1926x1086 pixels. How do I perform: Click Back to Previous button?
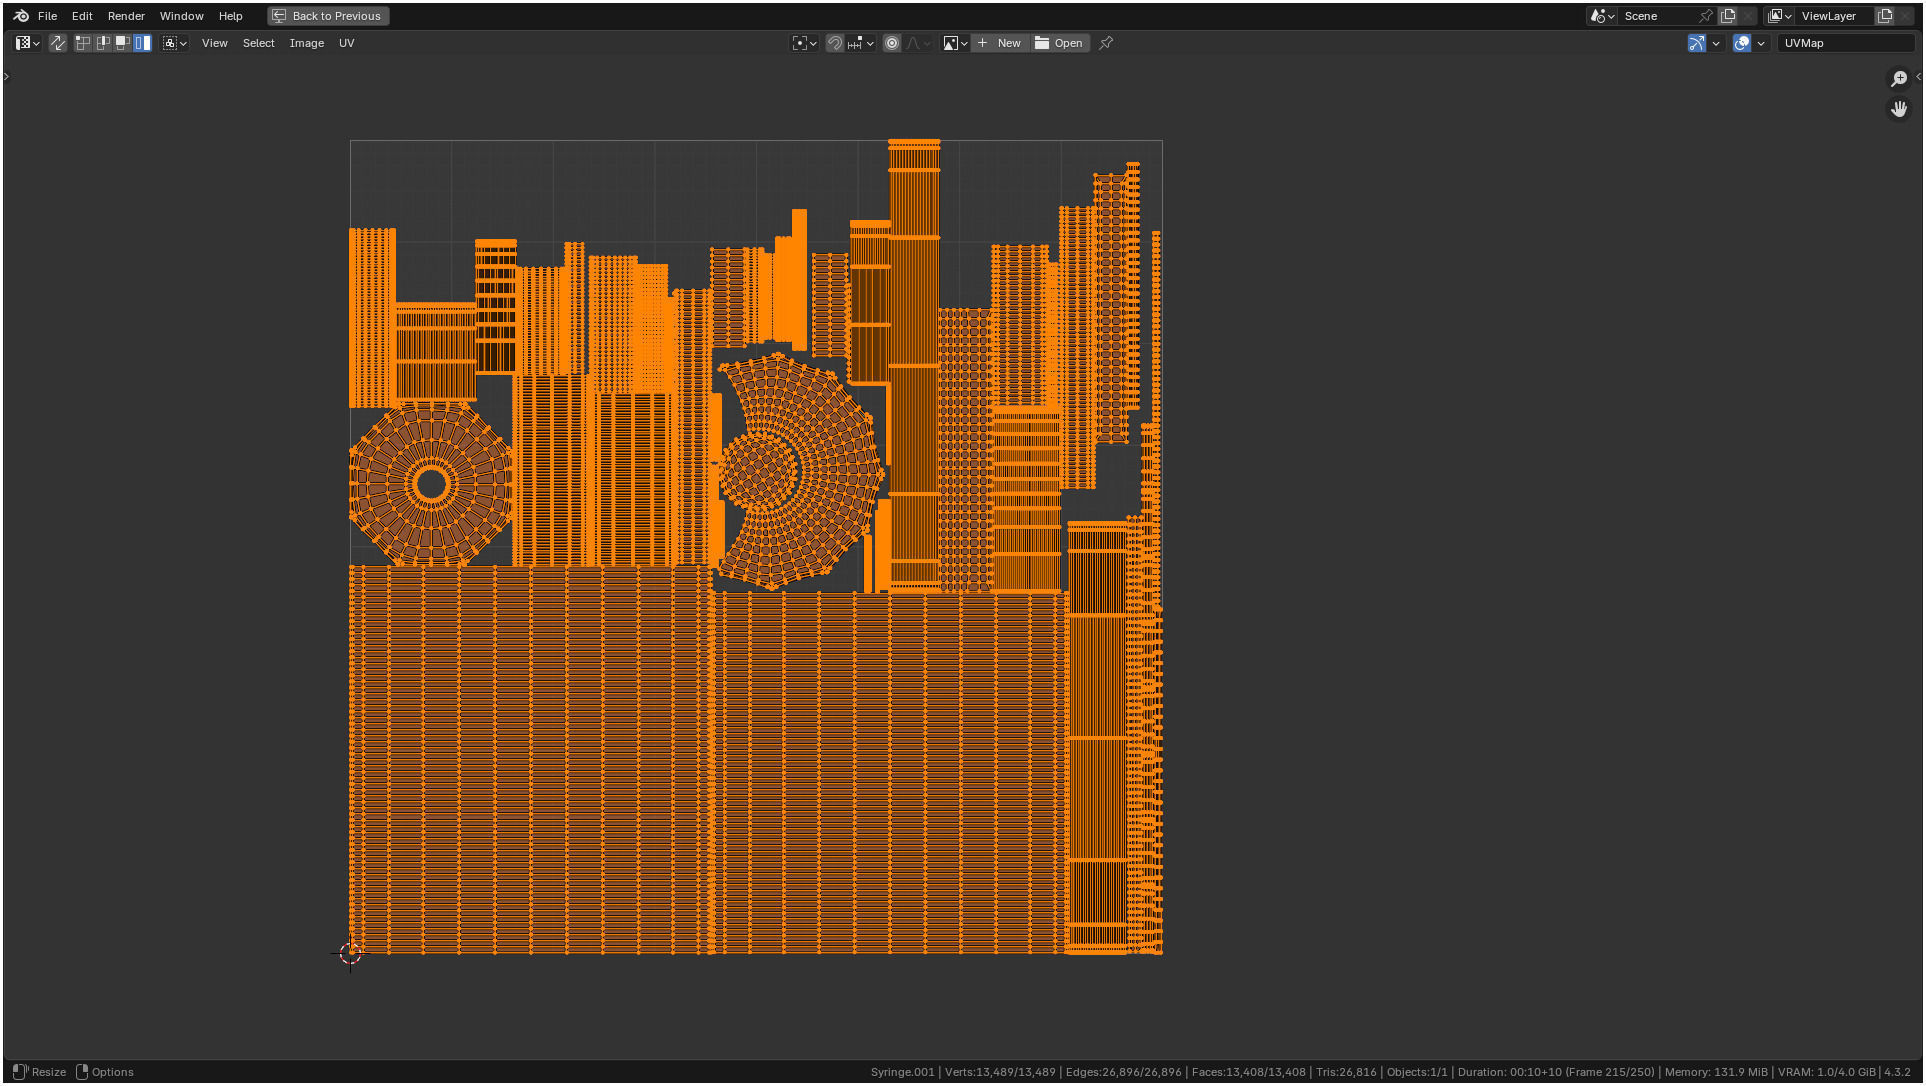pos(328,16)
